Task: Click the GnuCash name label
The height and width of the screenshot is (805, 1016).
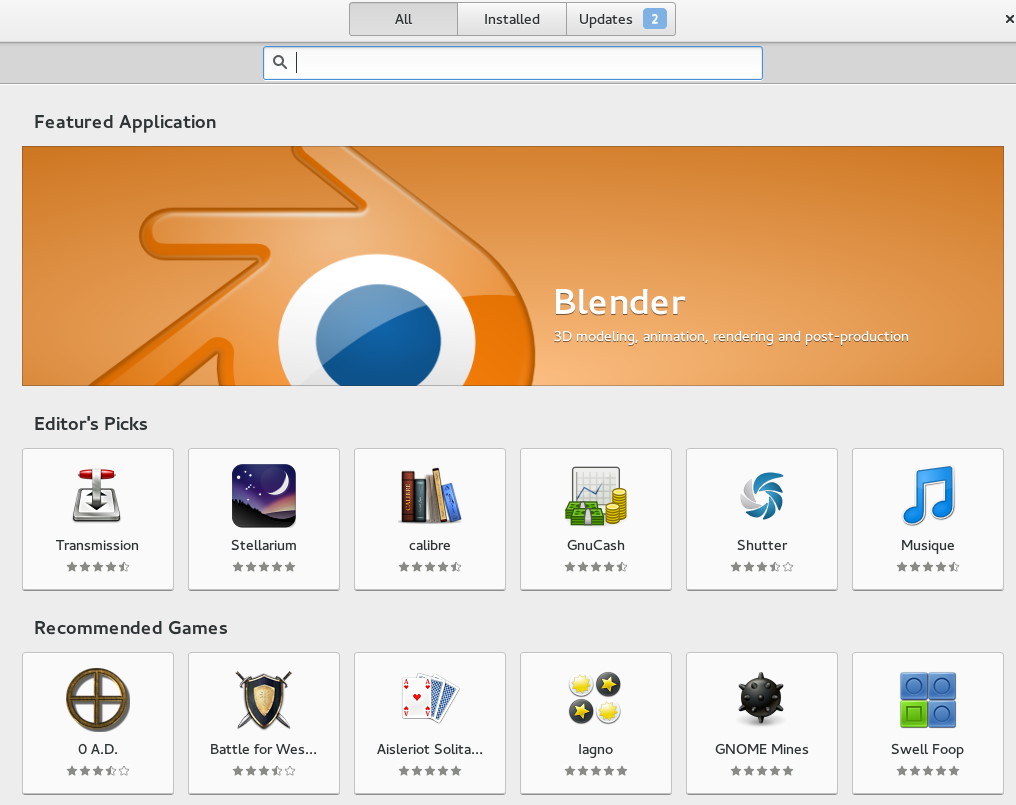Action: tap(595, 545)
